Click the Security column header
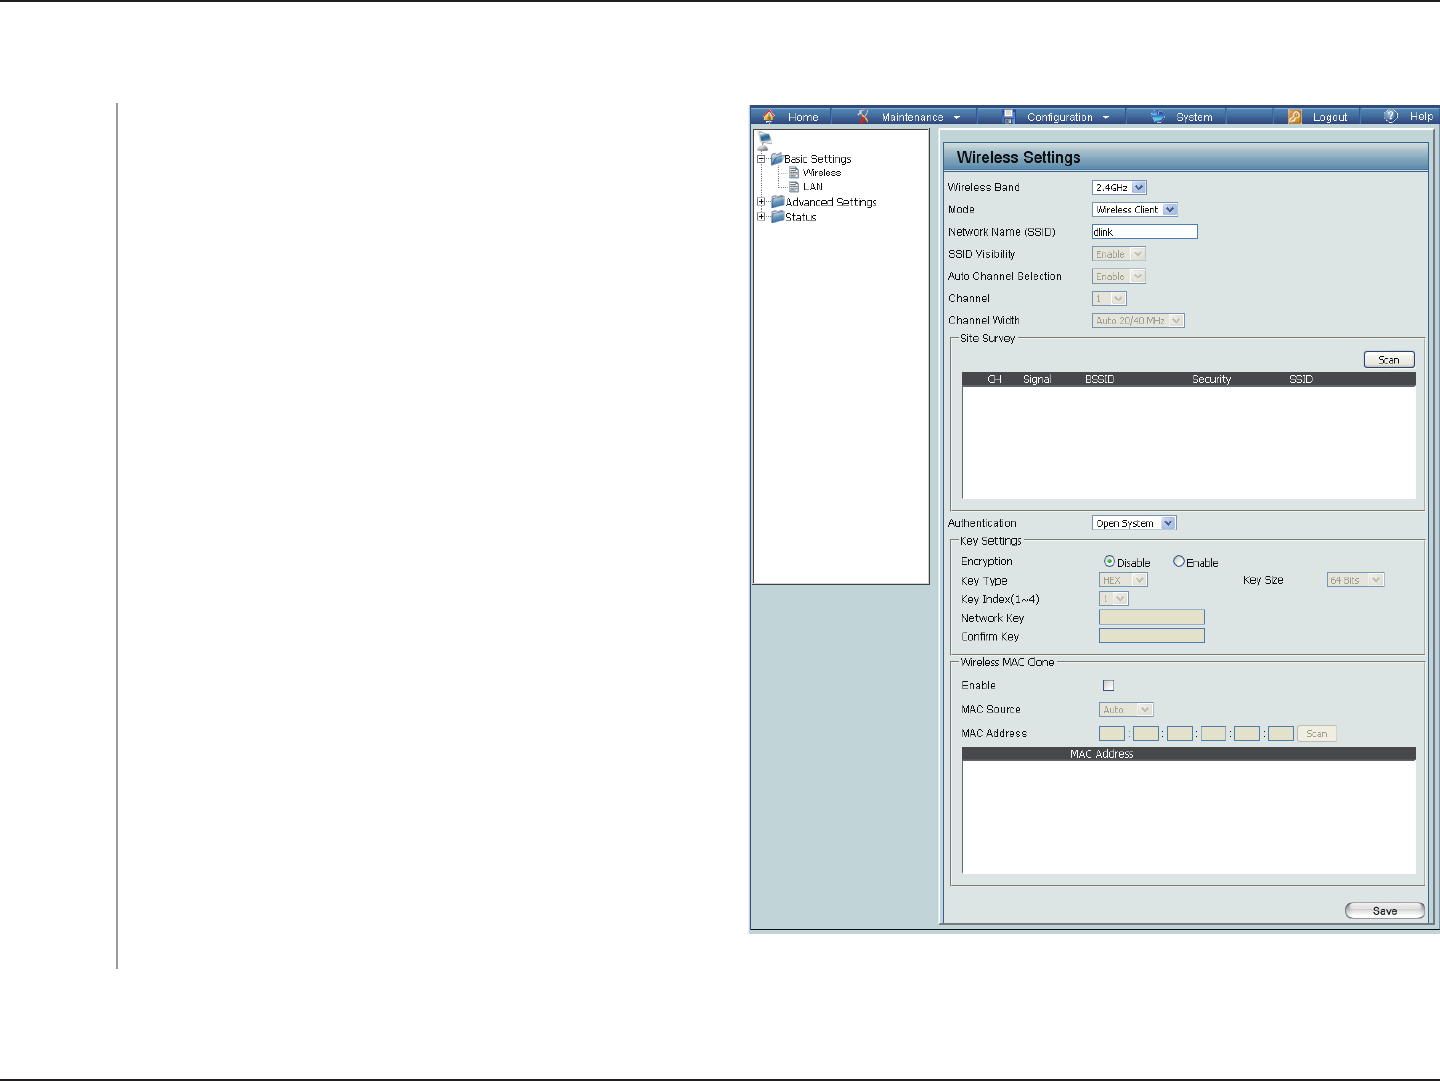Viewport: 1440px width, 1081px height. (x=1212, y=379)
